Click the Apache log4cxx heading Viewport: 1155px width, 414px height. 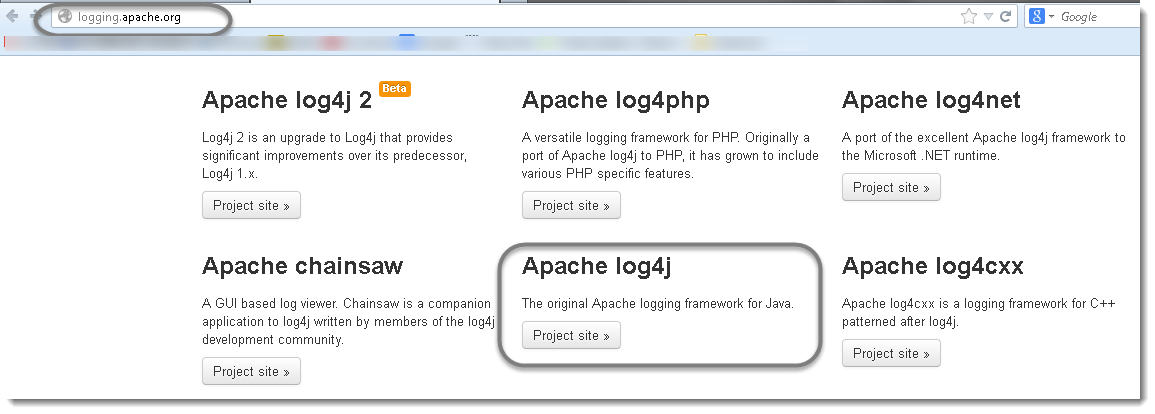click(933, 267)
